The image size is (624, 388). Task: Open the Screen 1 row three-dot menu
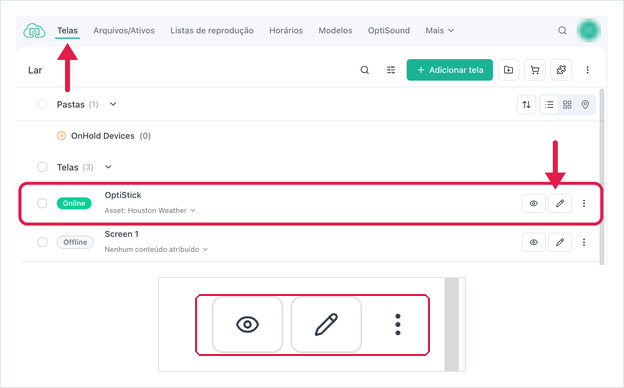pyautogui.click(x=584, y=242)
